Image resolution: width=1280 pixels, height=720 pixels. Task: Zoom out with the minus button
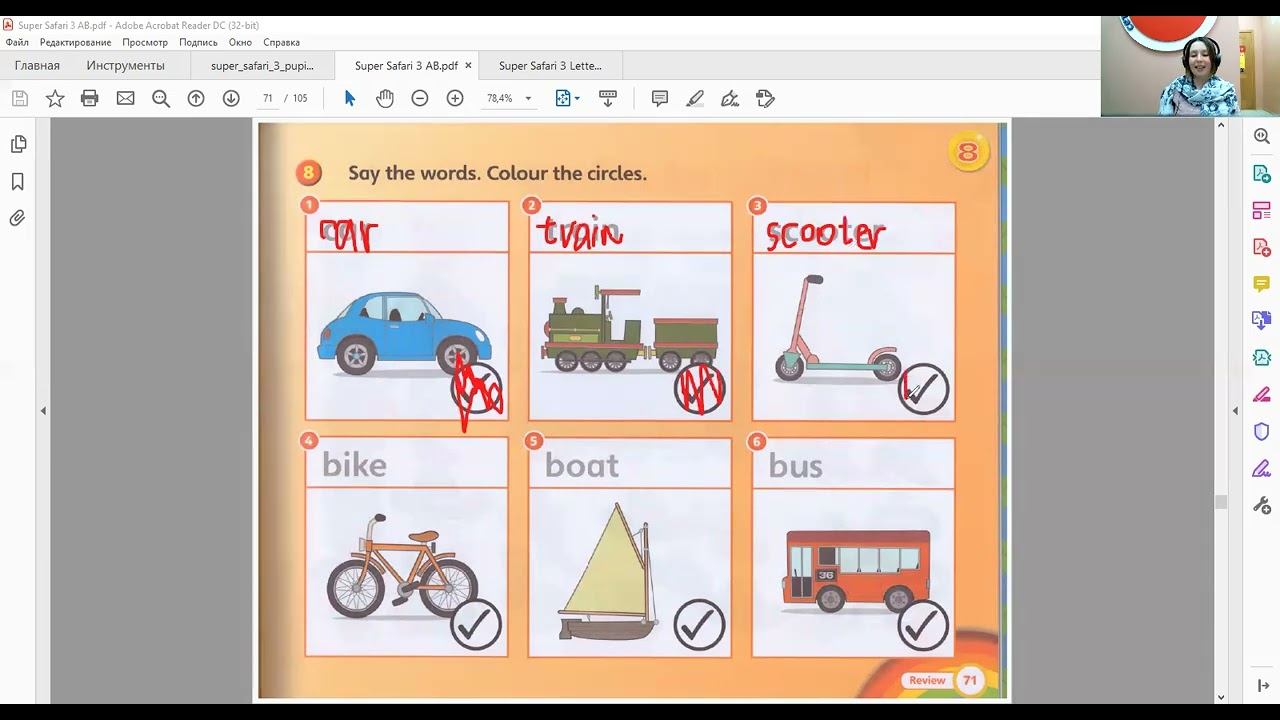coord(420,98)
